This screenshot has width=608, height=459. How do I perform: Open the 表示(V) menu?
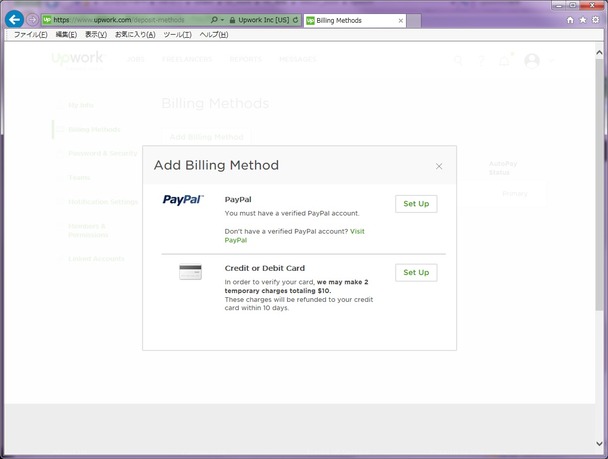pyautogui.click(x=96, y=35)
